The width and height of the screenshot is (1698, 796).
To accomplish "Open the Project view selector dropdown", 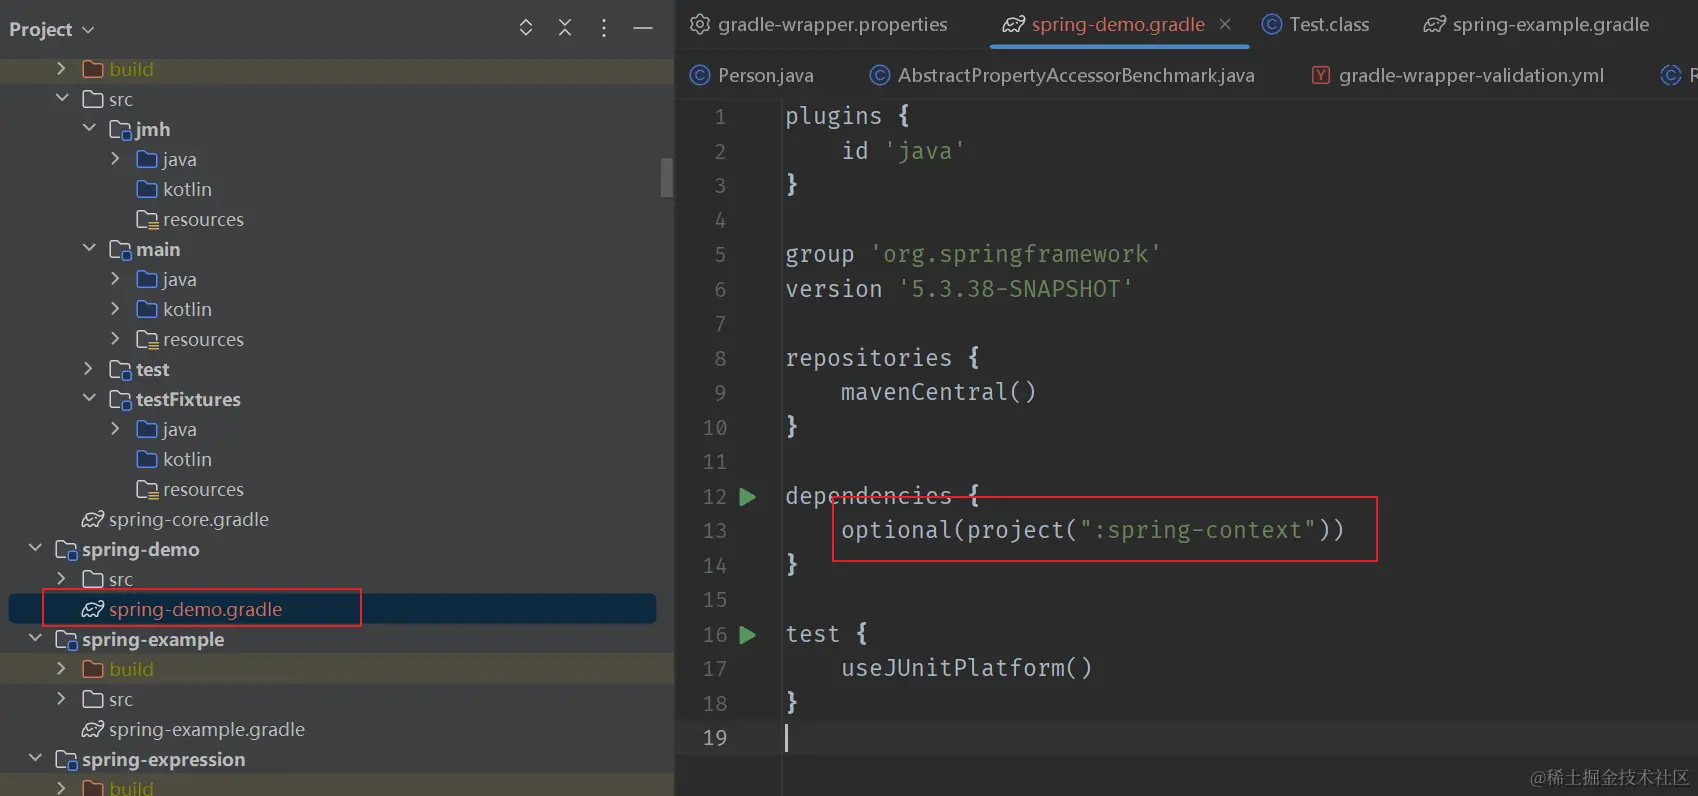I will 51,29.
